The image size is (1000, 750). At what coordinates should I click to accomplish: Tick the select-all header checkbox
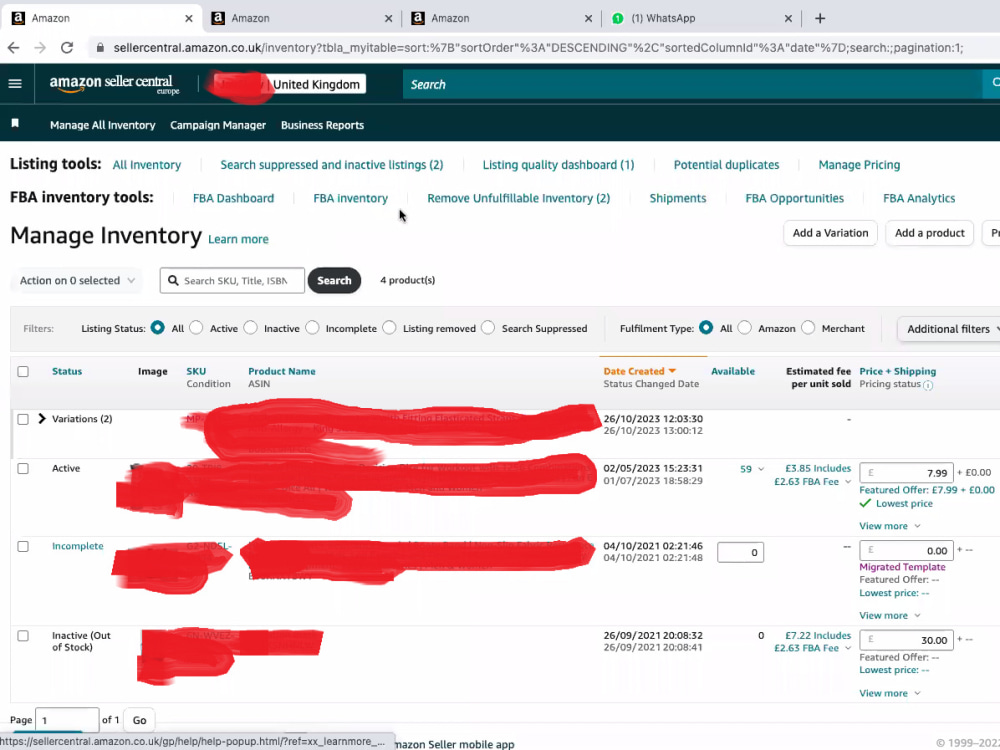[x=23, y=371]
